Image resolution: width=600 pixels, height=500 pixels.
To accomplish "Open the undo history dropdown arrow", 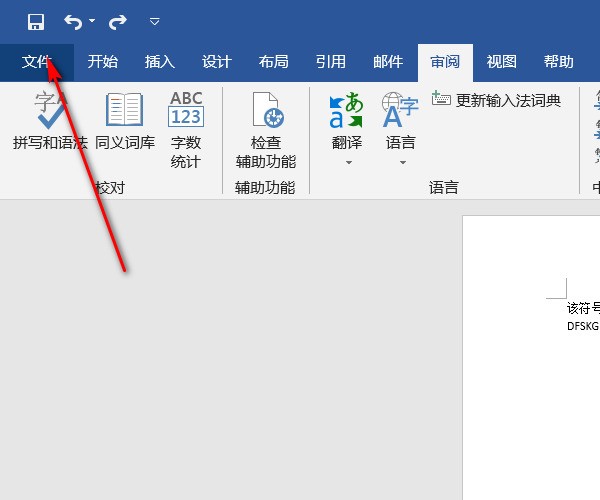I will point(92,21).
